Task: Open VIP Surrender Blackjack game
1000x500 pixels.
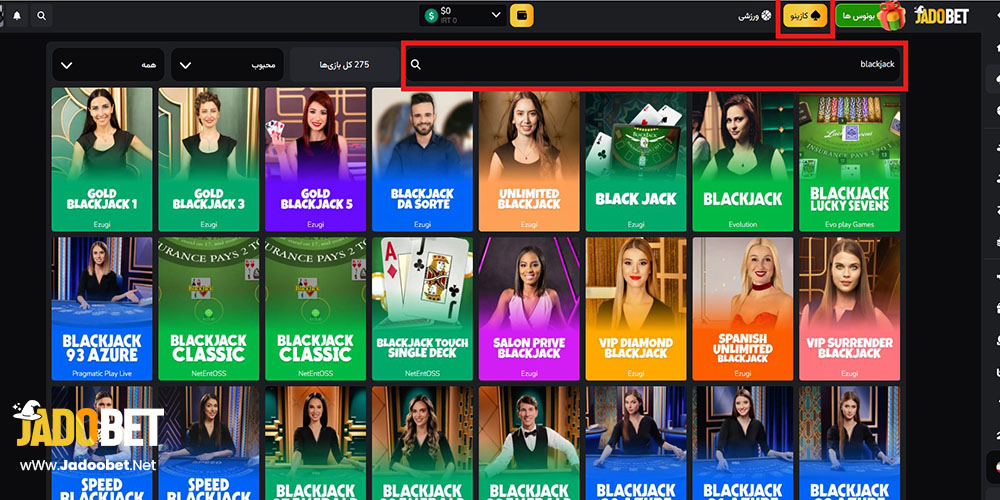Action: coord(849,309)
